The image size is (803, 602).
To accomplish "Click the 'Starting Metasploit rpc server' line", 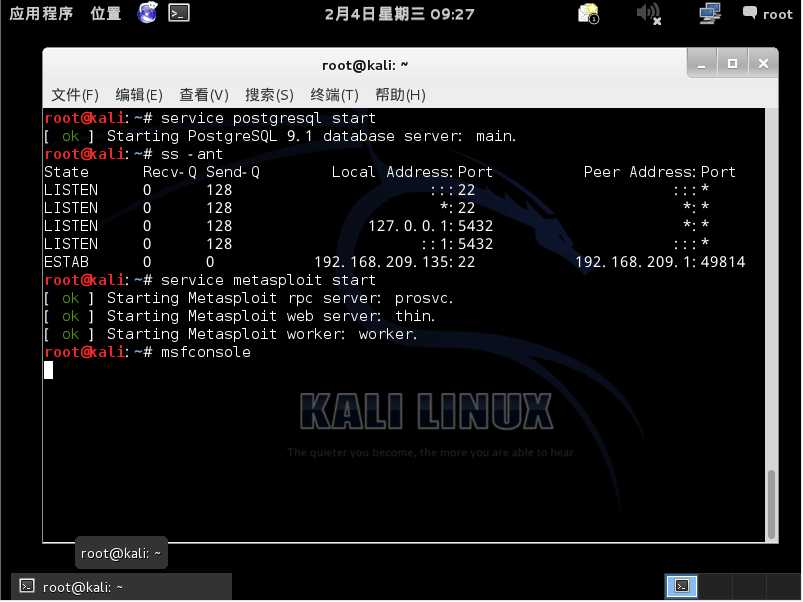I will (249, 298).
